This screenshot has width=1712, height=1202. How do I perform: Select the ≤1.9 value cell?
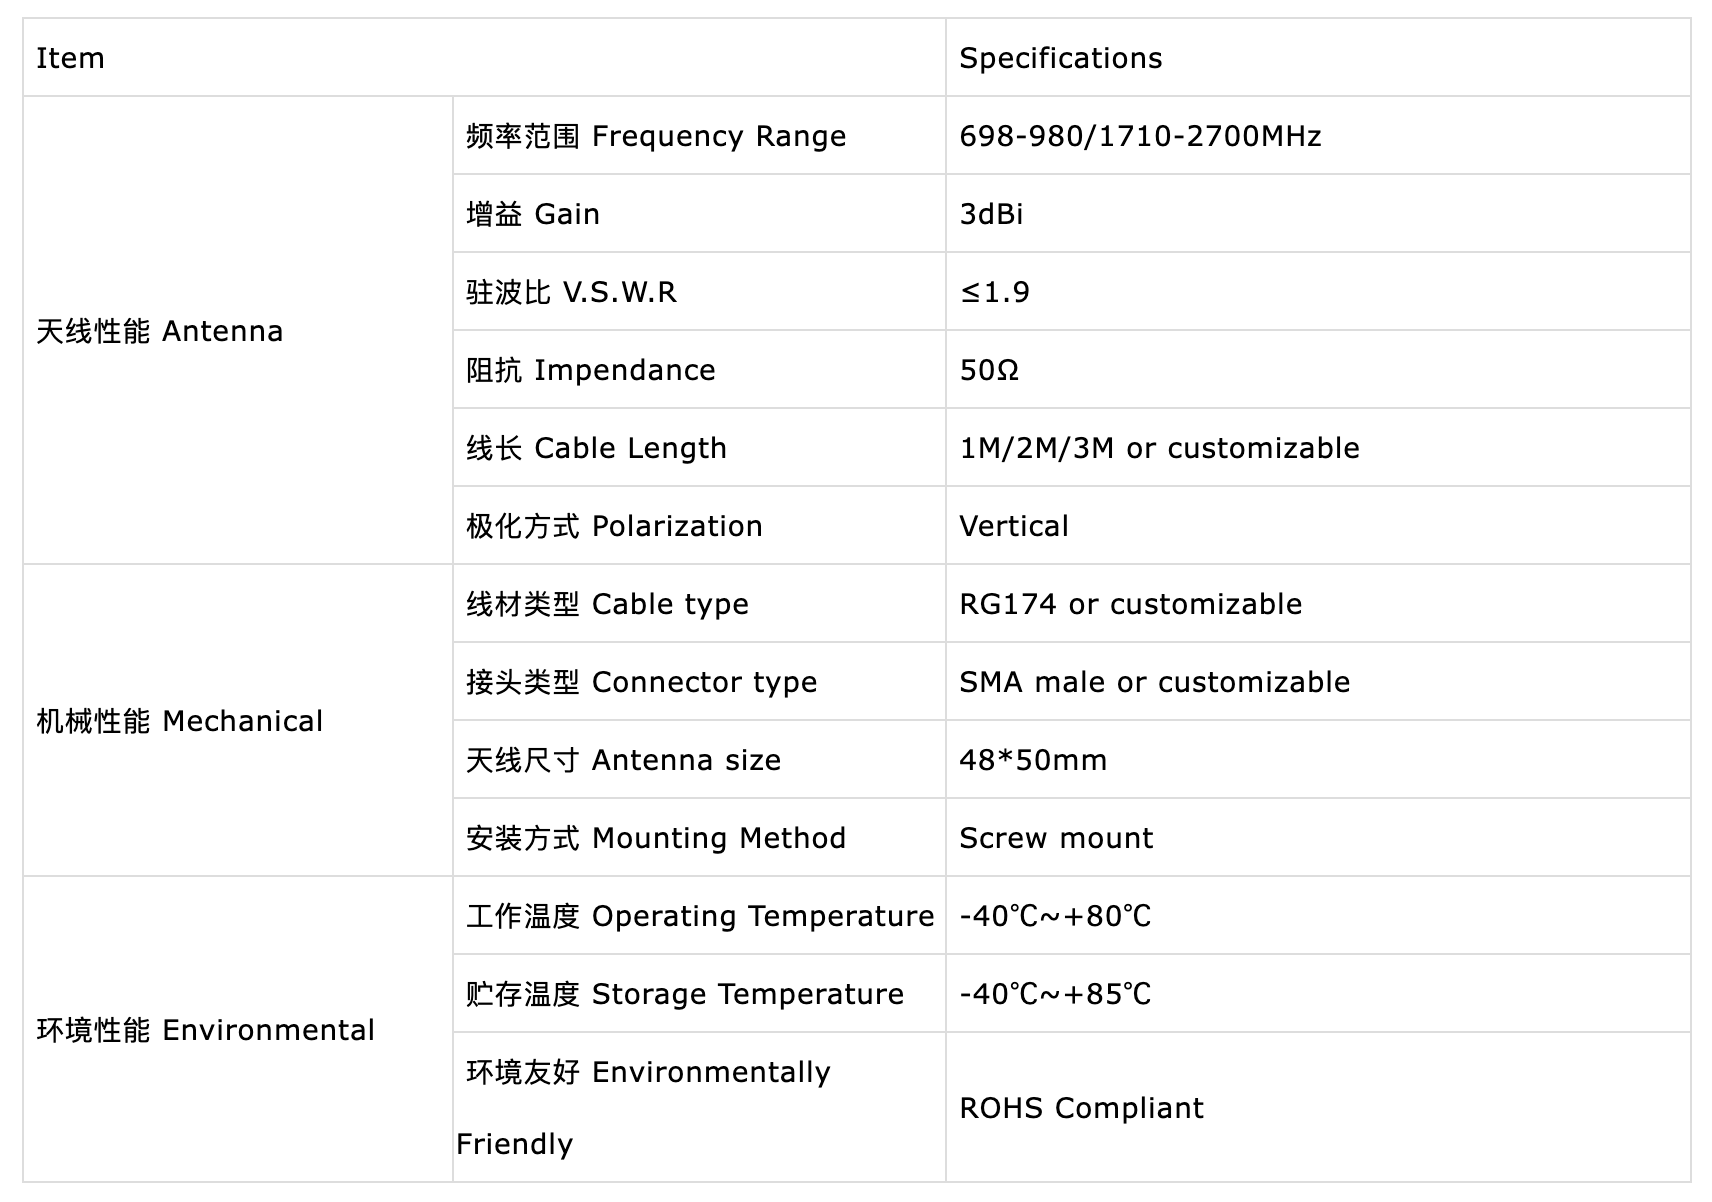point(995,292)
